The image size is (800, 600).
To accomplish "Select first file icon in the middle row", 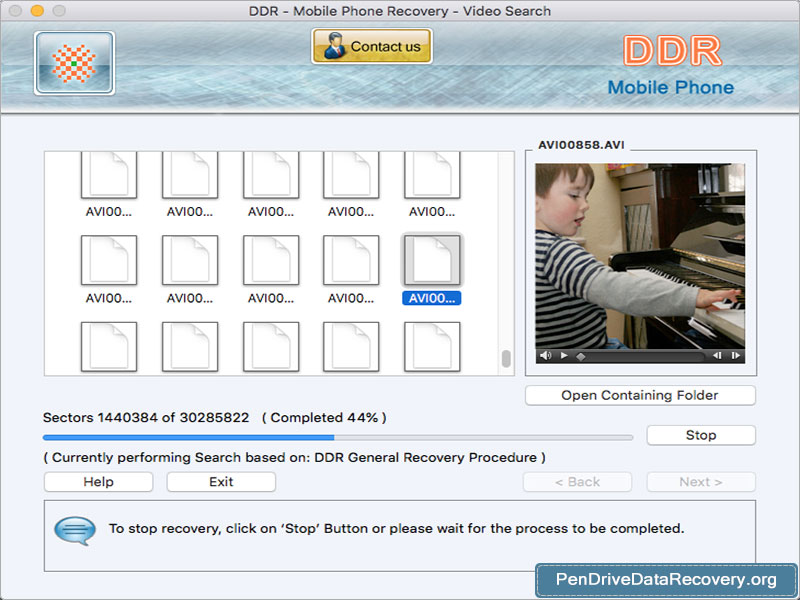I will pyautogui.click(x=109, y=260).
